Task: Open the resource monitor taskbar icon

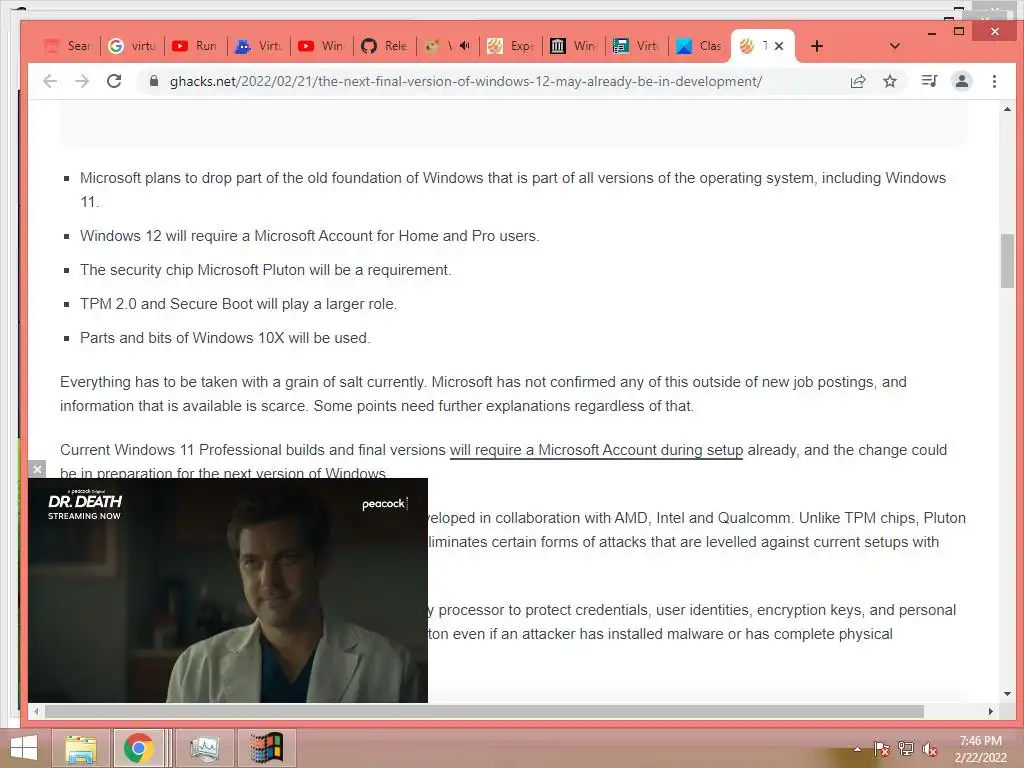Action: click(x=204, y=748)
